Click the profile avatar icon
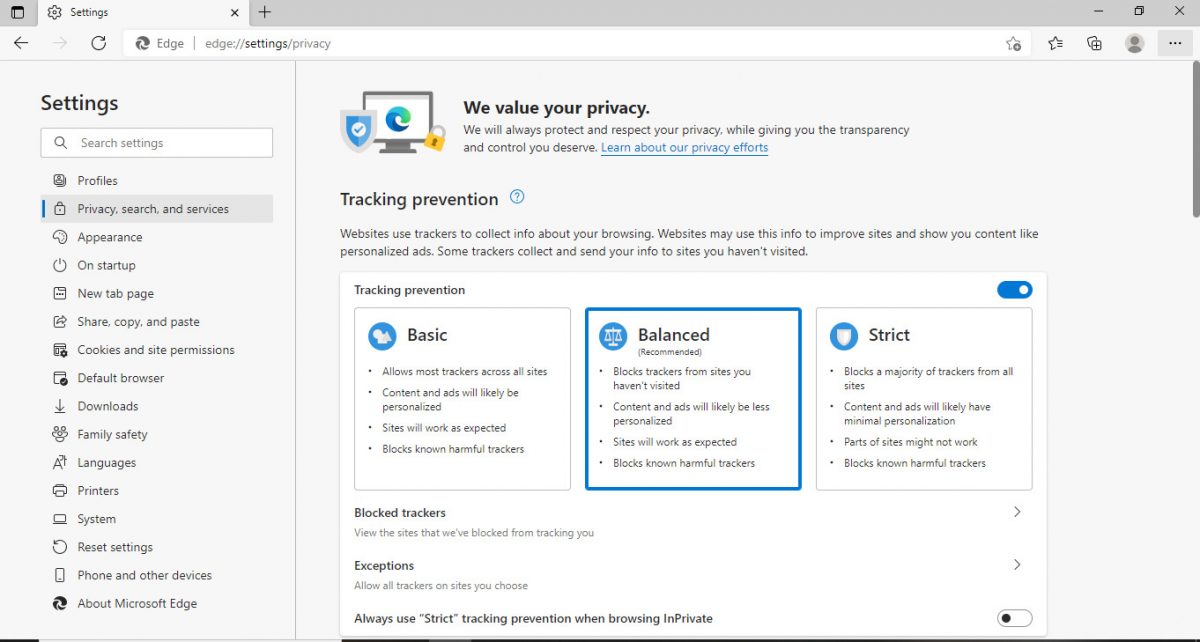This screenshot has width=1200, height=642. click(1134, 43)
